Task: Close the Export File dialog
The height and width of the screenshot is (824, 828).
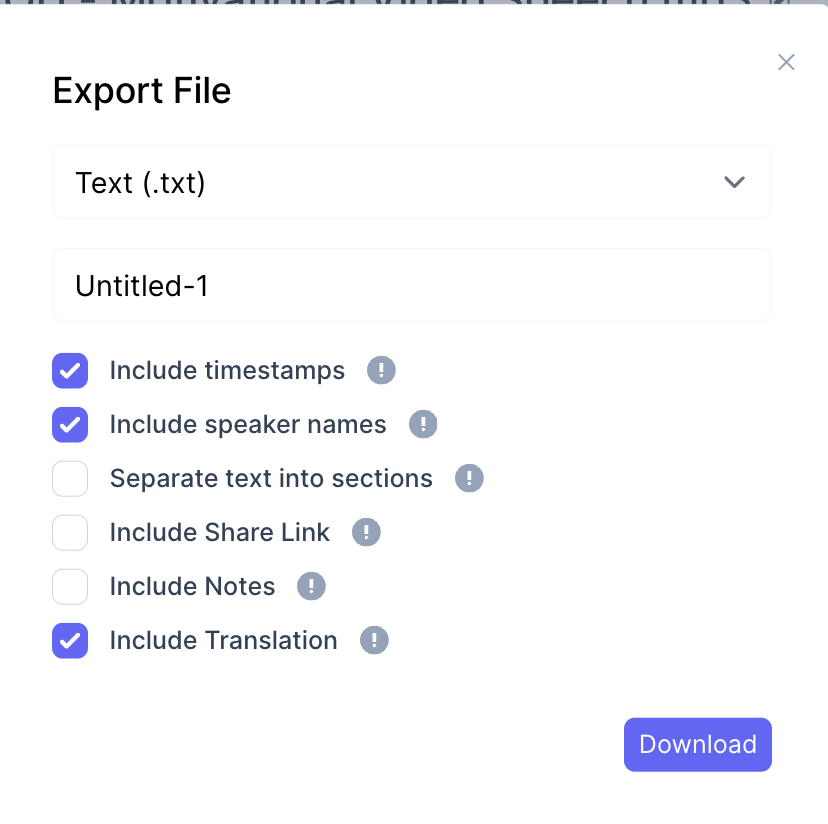Action: 786,63
